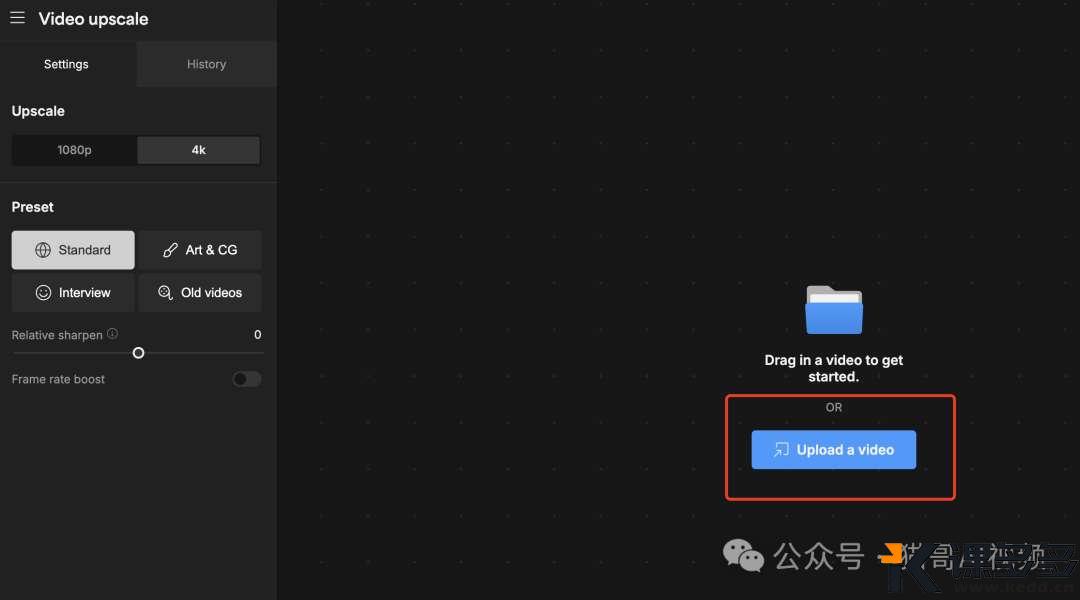The height and width of the screenshot is (600, 1080).
Task: Click the Video upscale title
Action: pos(93,19)
